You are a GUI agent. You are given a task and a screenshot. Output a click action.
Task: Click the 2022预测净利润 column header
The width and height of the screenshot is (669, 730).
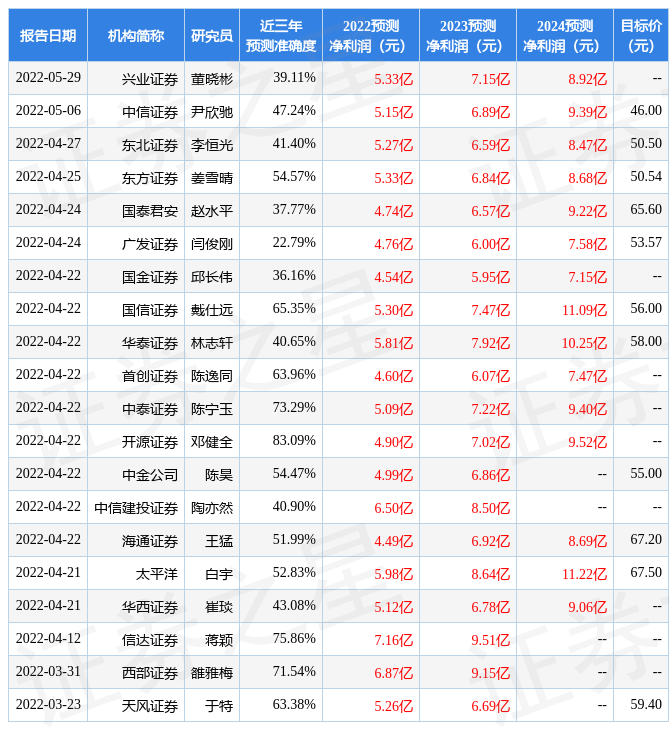[371, 35]
